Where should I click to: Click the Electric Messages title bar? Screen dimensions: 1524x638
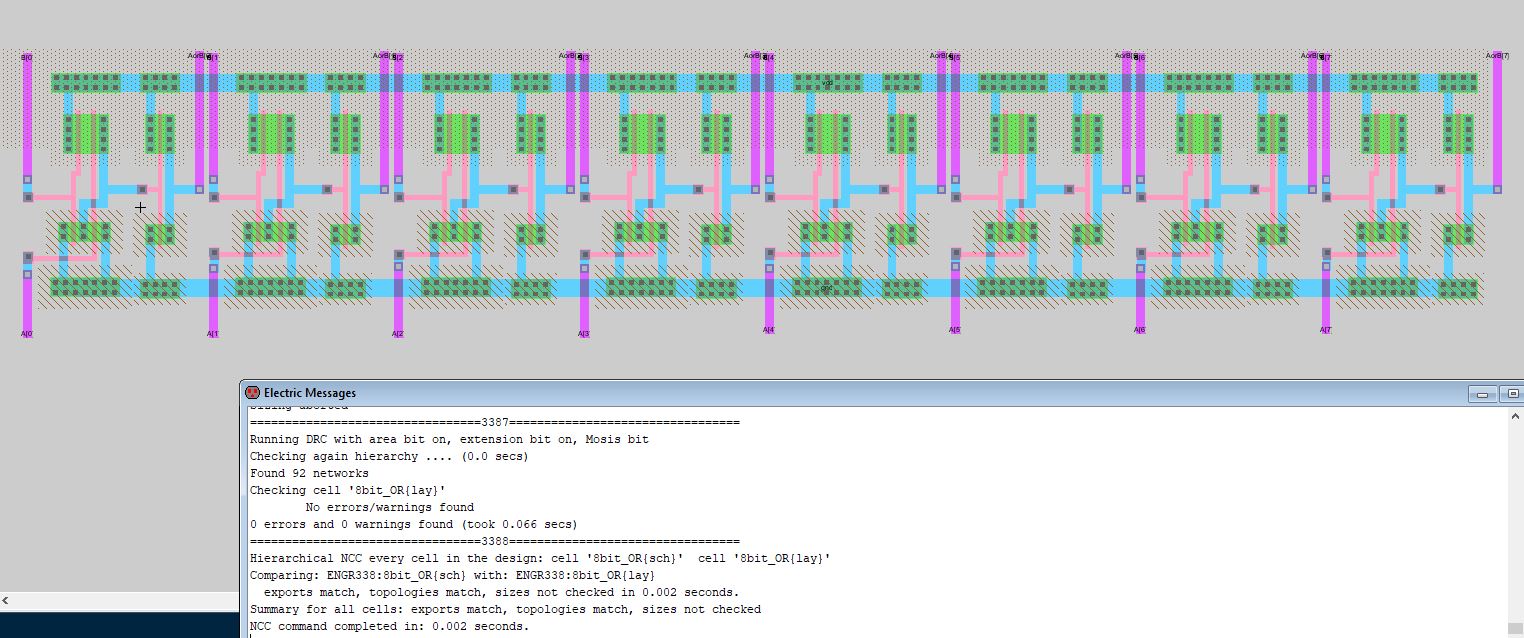(x=800, y=393)
